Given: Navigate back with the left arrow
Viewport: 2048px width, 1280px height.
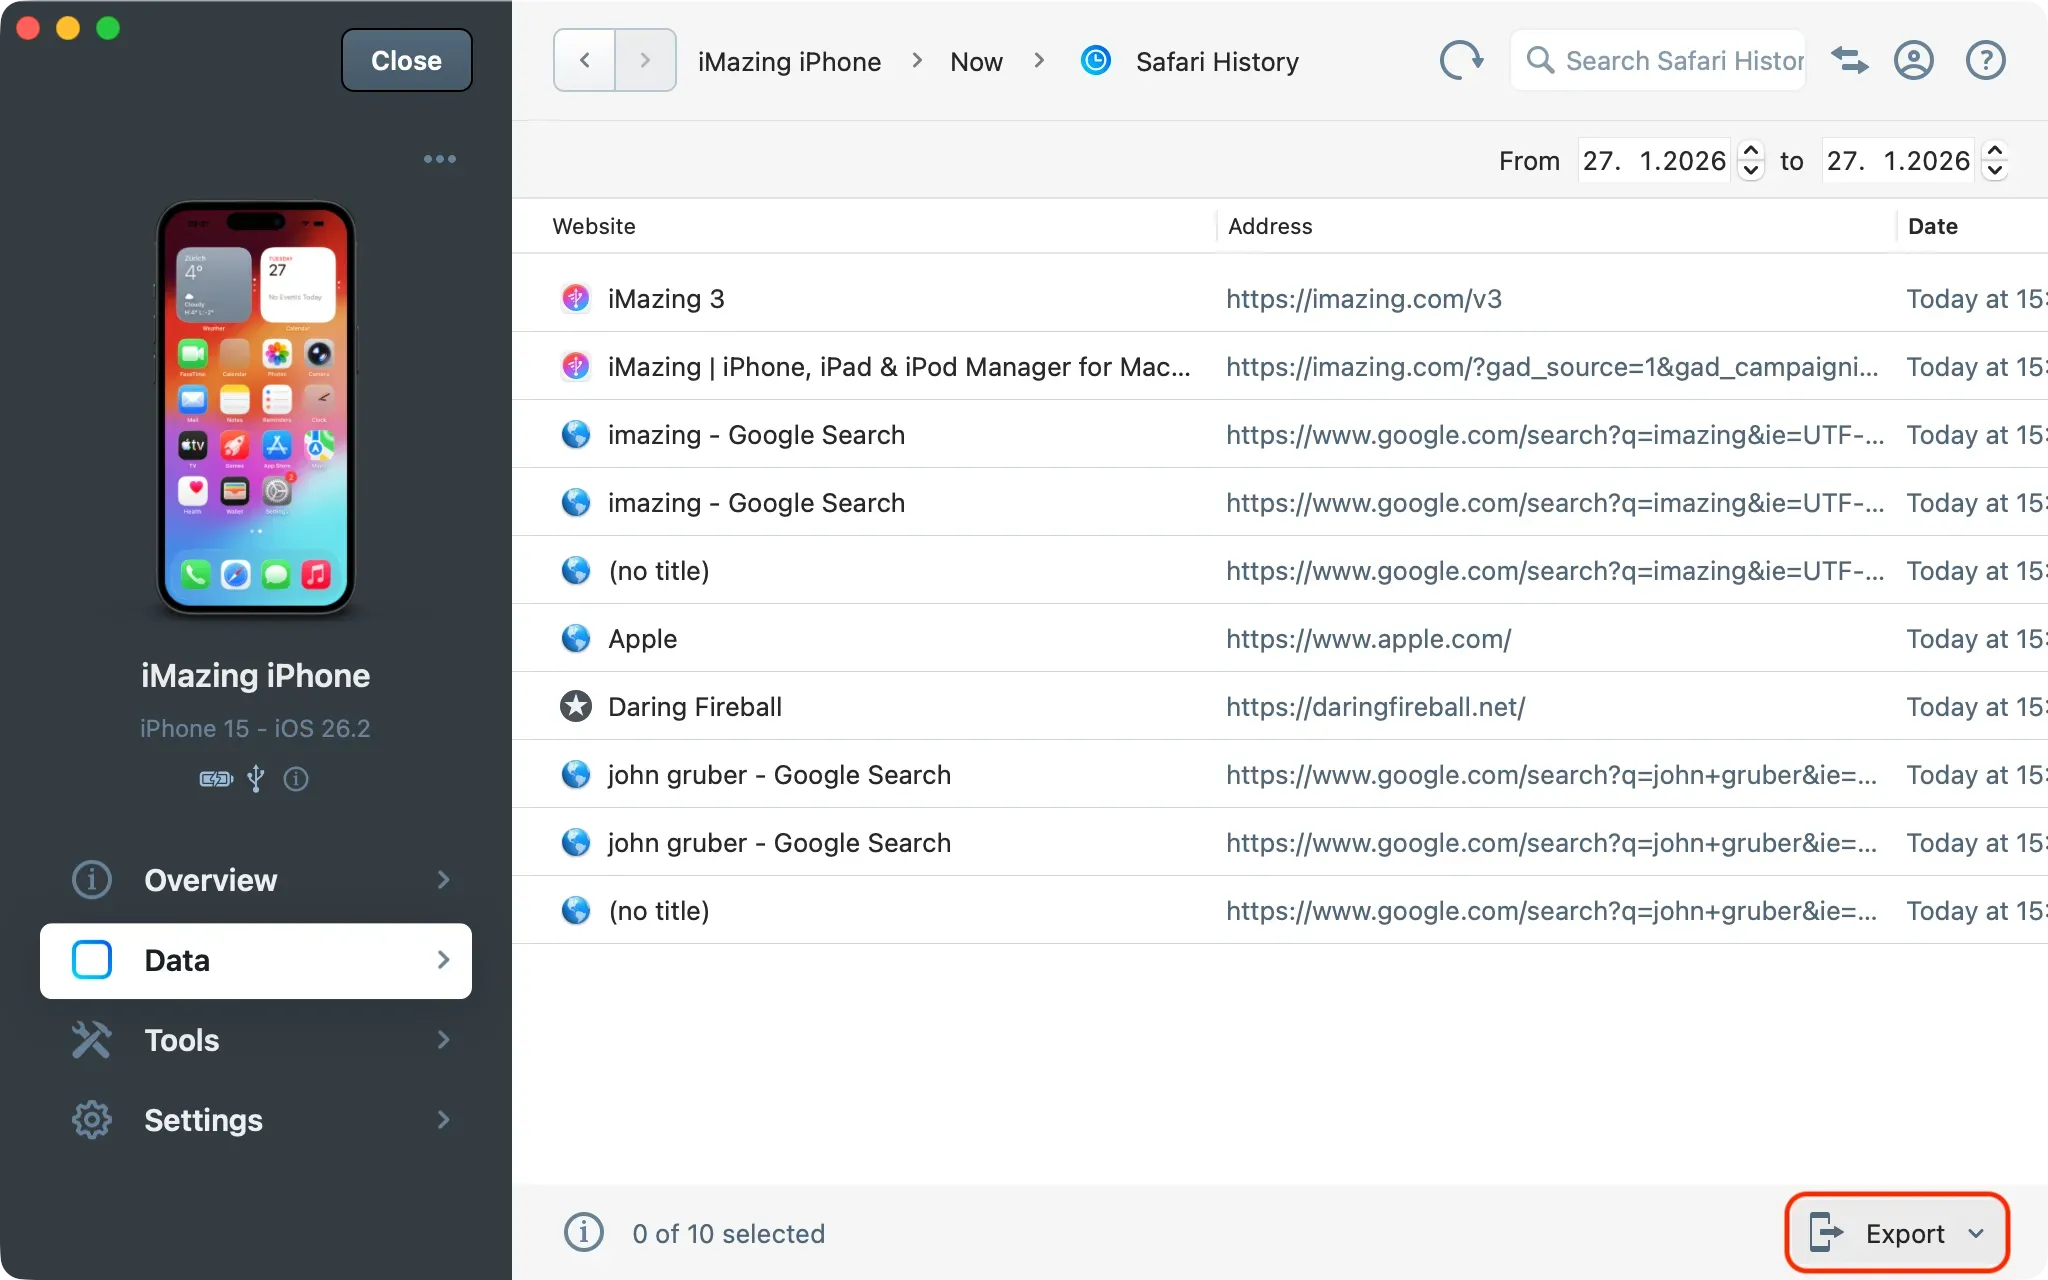Looking at the screenshot, I should (x=585, y=61).
